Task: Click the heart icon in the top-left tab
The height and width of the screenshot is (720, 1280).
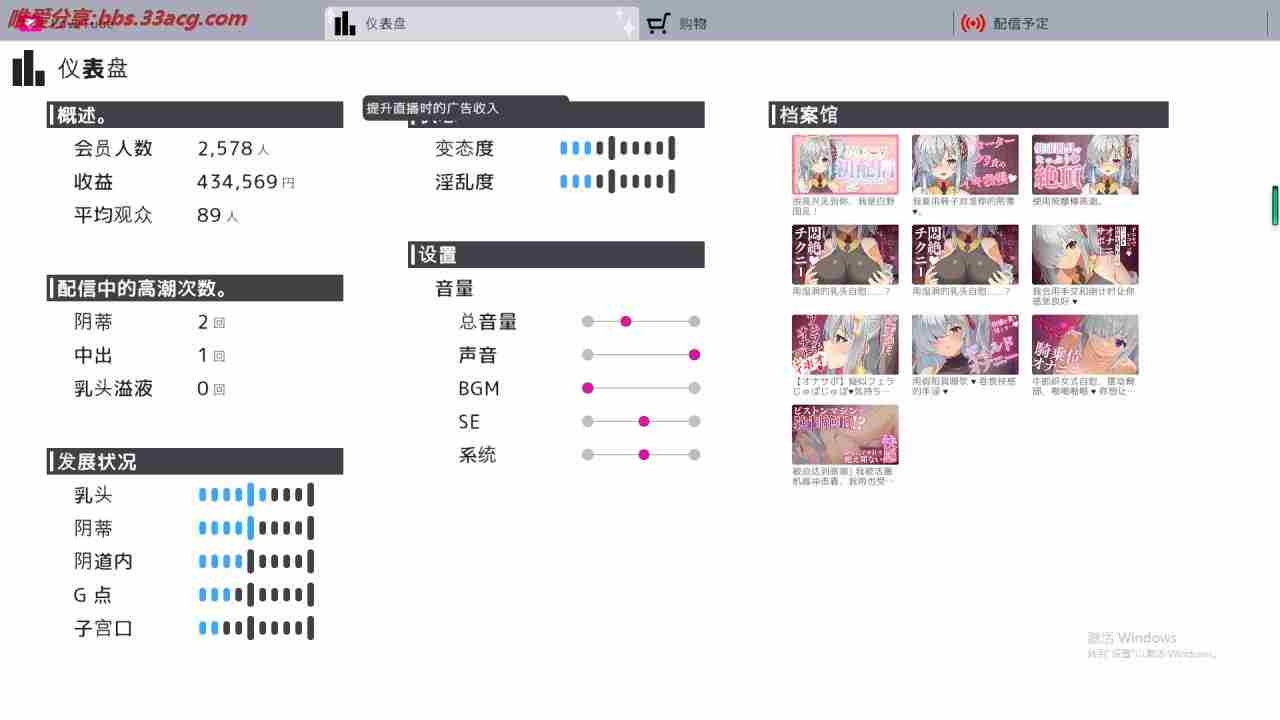Action: 33,23
